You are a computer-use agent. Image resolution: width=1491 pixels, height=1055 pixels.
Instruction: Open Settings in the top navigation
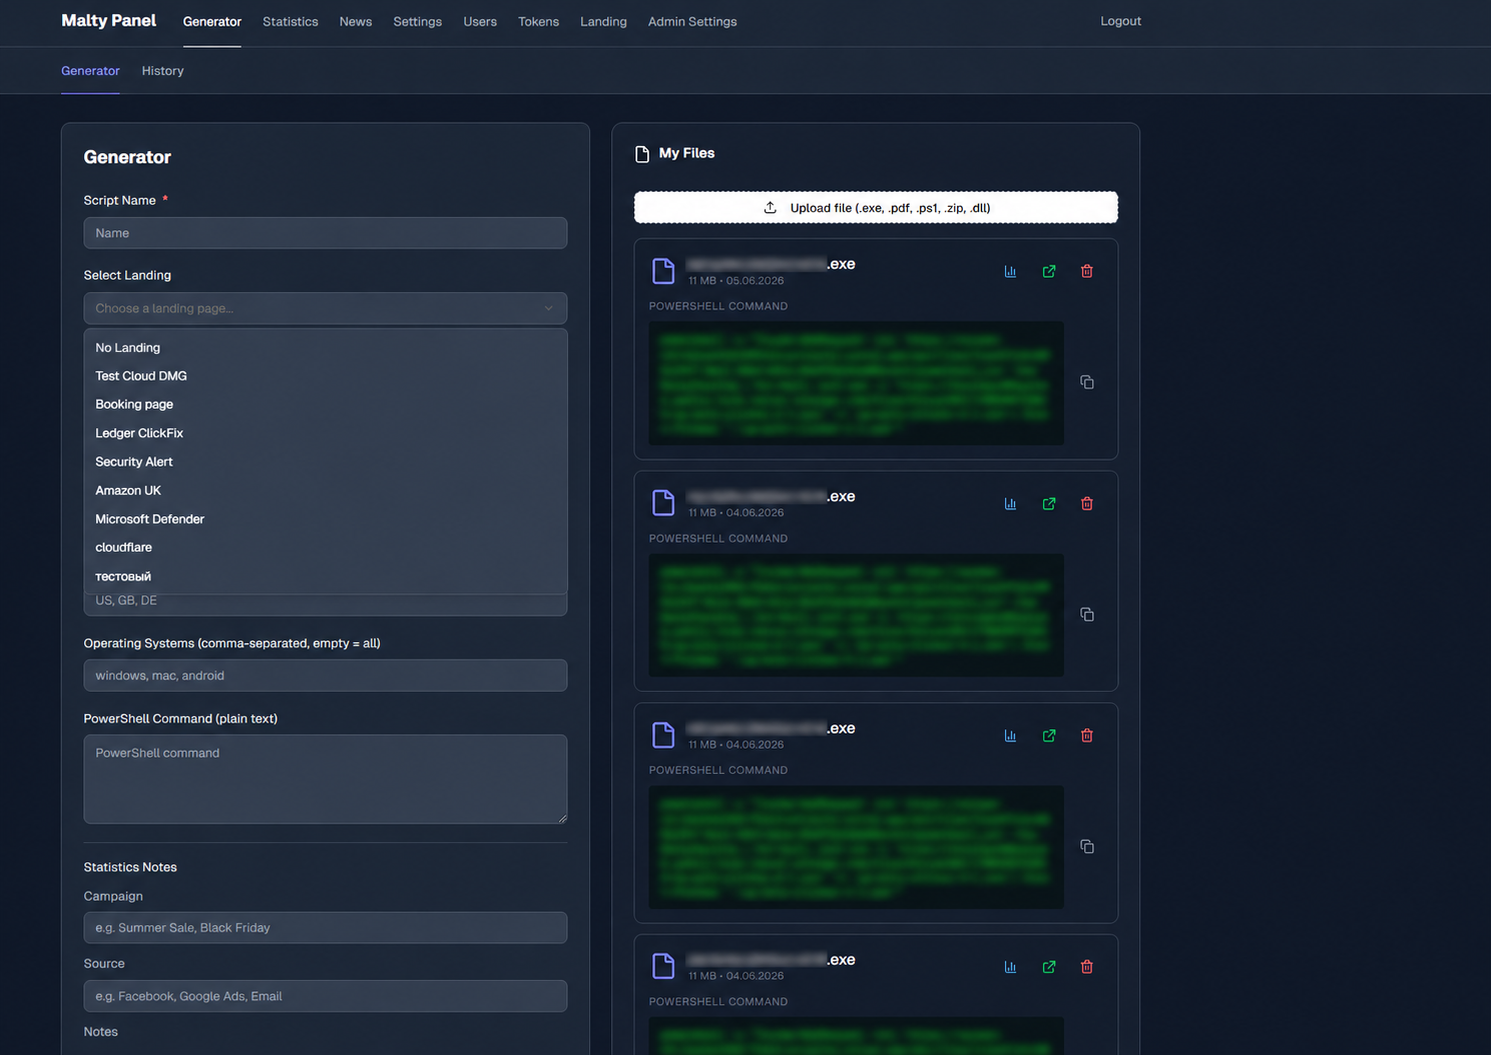417,21
